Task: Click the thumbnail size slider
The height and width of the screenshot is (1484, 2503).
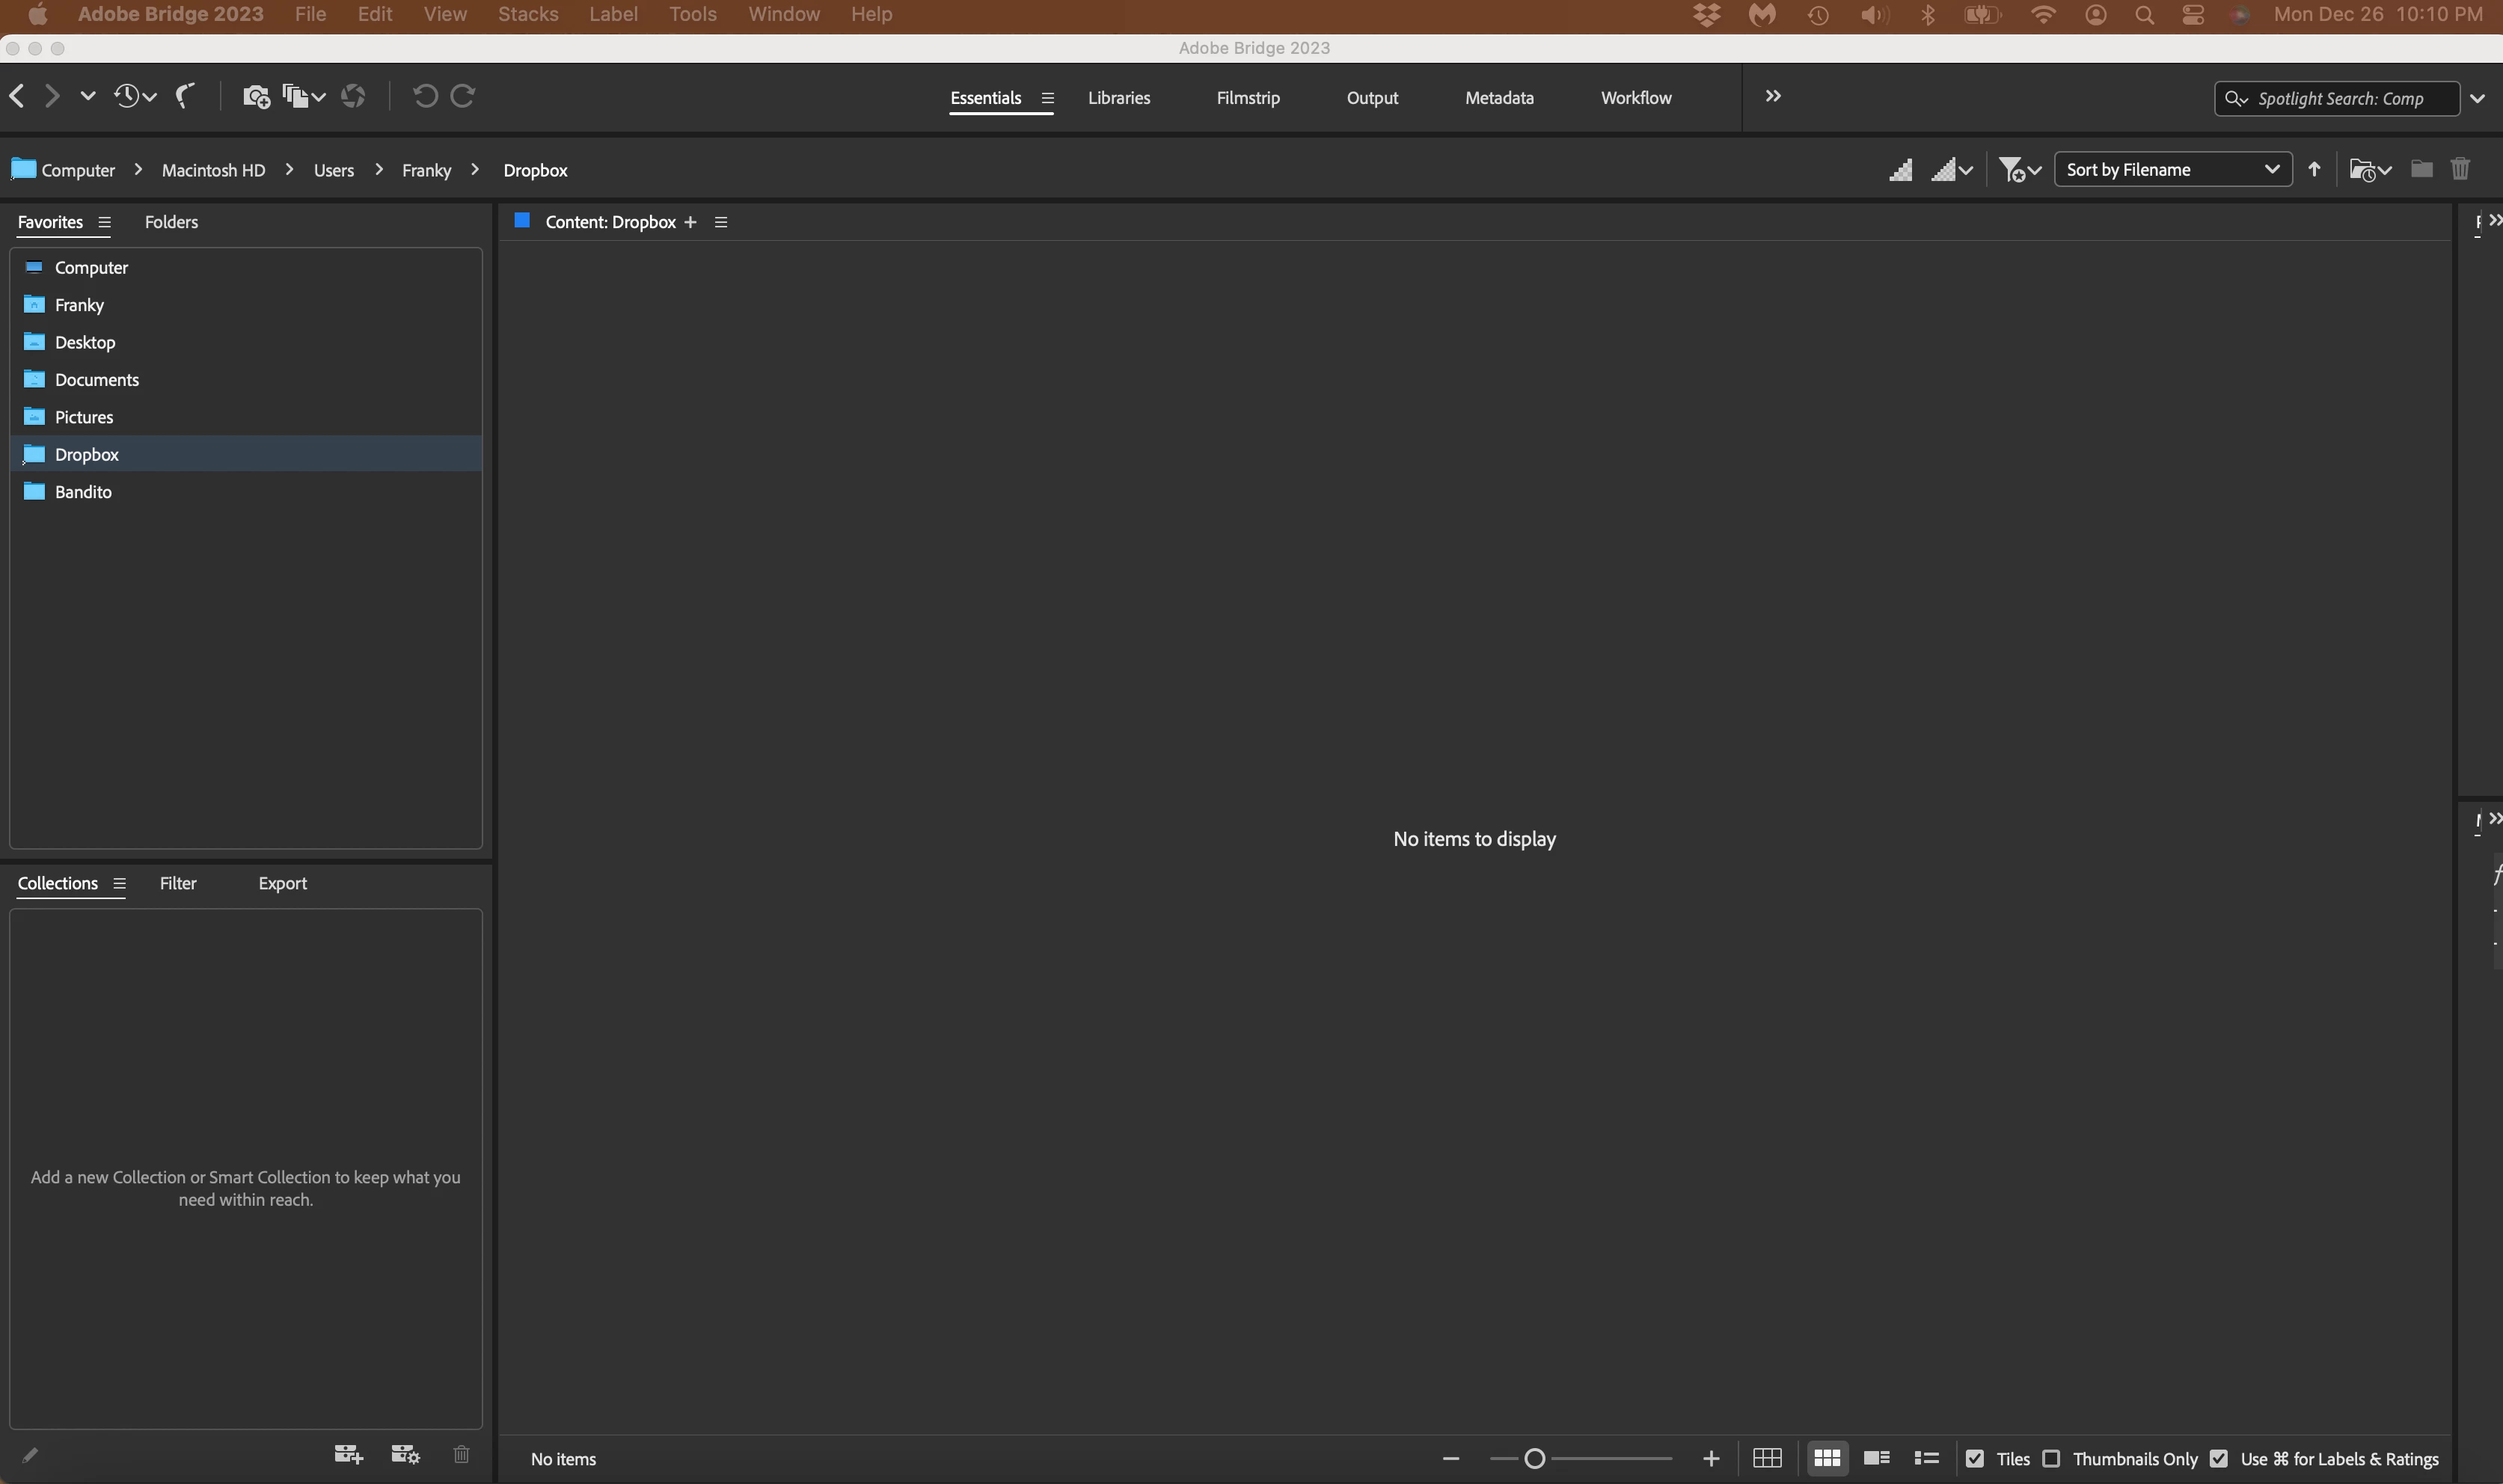Action: (x=1535, y=1459)
